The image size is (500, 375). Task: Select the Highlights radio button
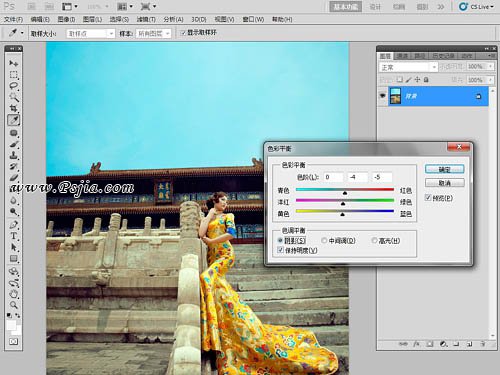point(374,240)
